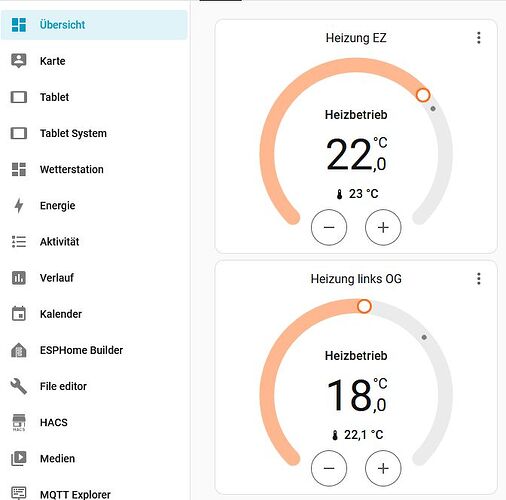
Task: Increase Heizung links OG target temperature
Action: click(x=383, y=468)
